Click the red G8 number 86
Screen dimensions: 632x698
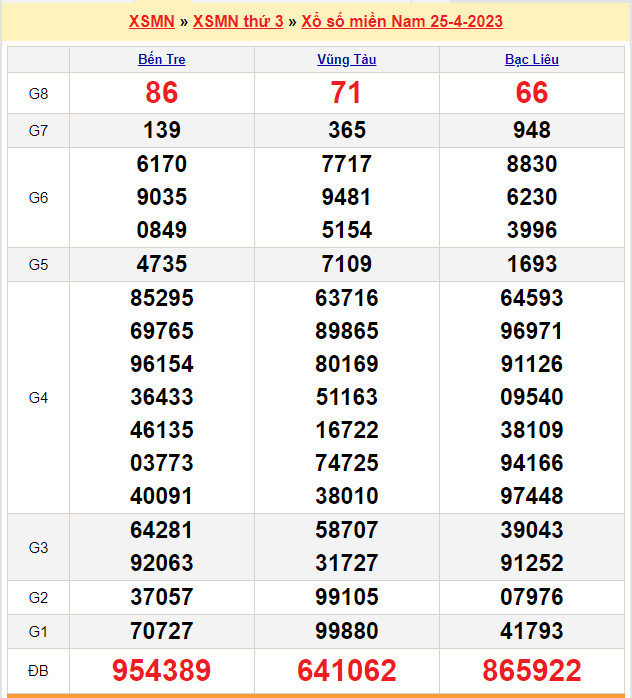pyautogui.click(x=161, y=93)
